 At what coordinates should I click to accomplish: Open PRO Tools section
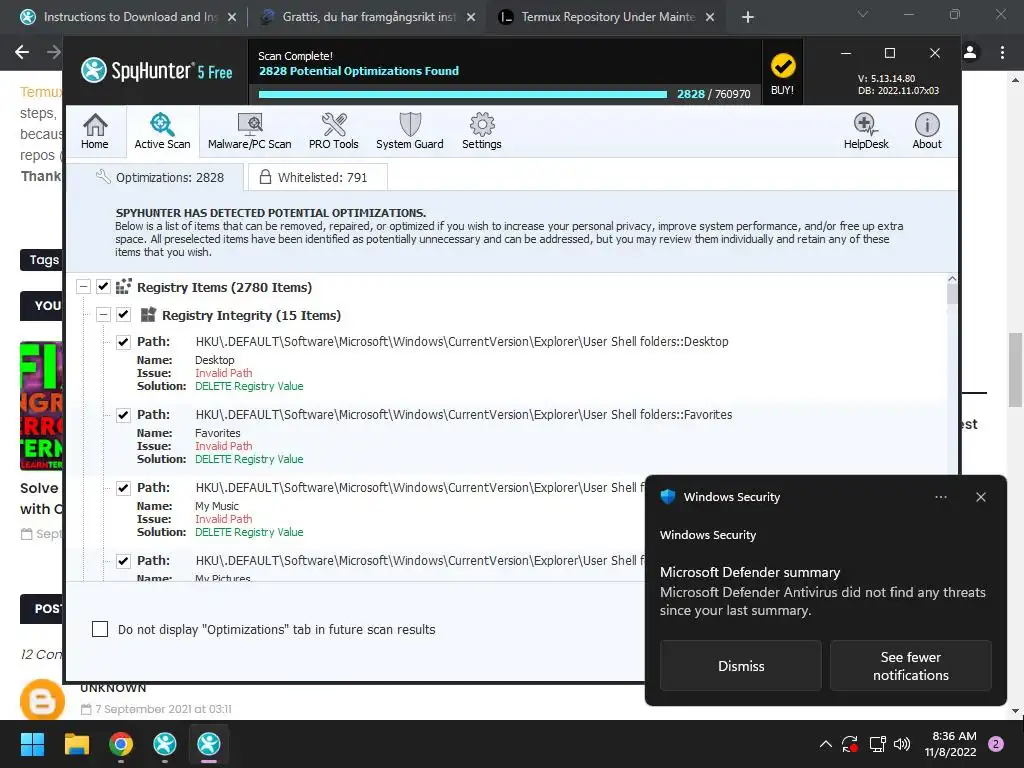[x=334, y=131]
